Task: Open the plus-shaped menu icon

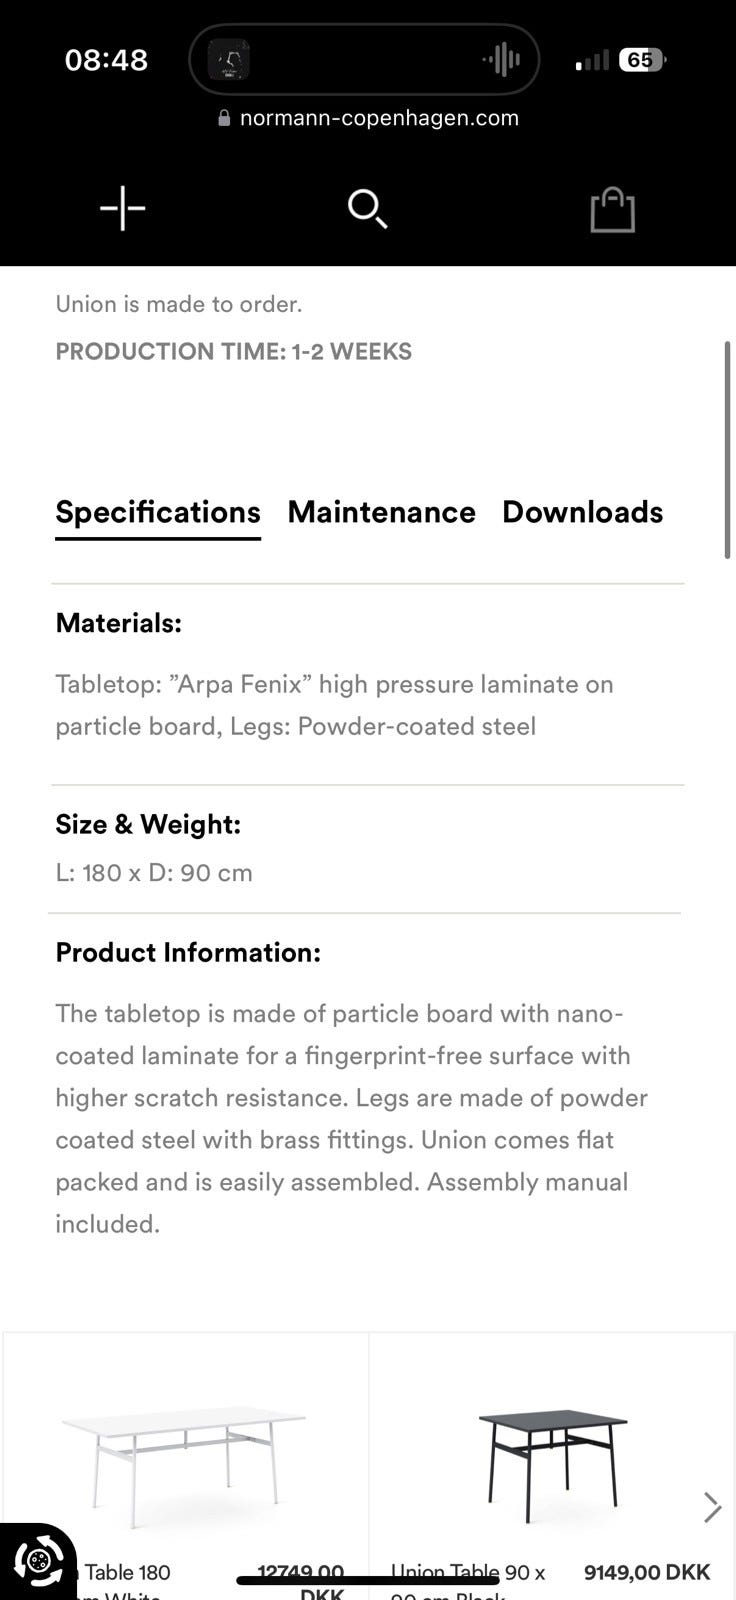Action: (x=123, y=208)
